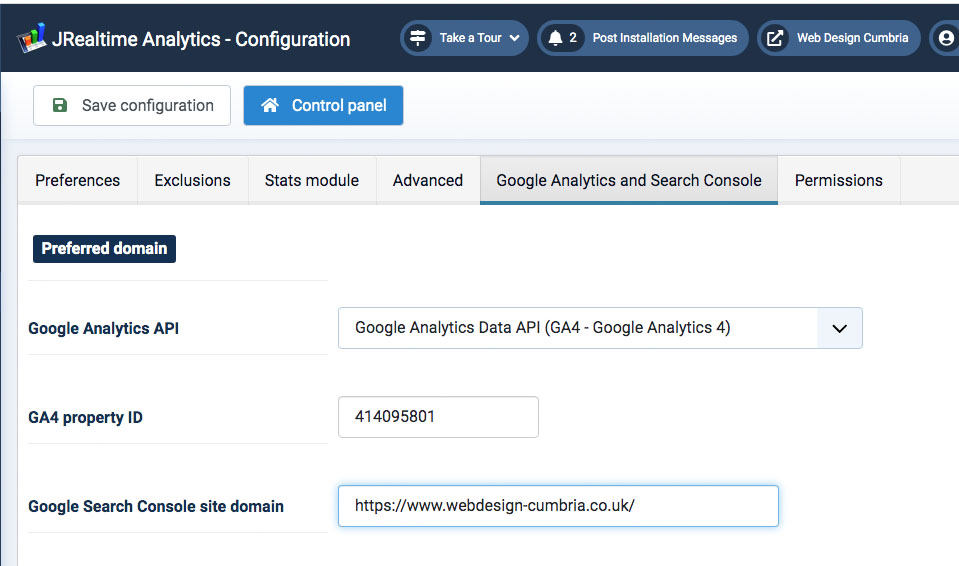This screenshot has width=959, height=566.
Task: Open the Google Analytics API select box
Action: coord(578,328)
